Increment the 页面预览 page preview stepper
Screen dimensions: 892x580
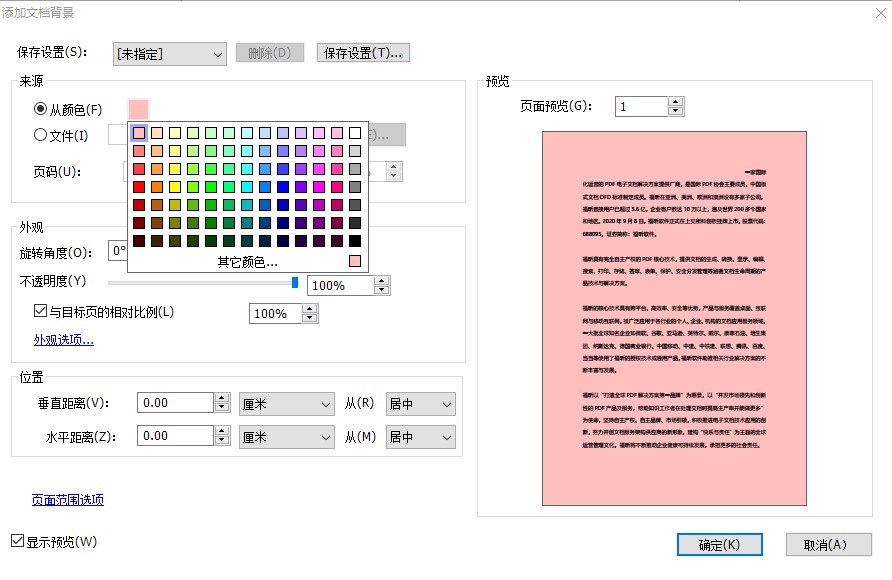[676, 100]
